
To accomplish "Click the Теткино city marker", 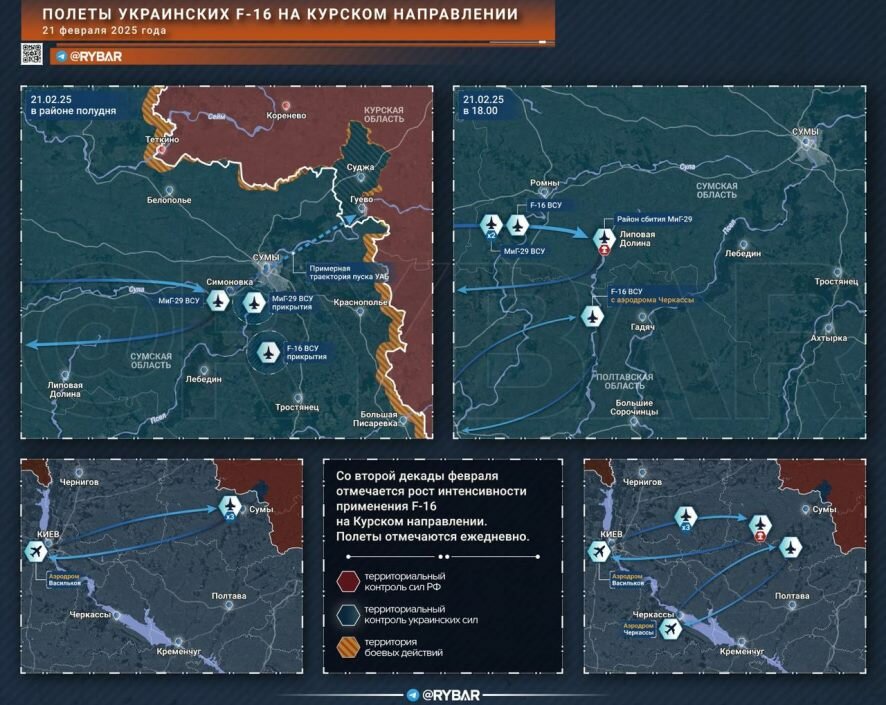I will [x=162, y=150].
